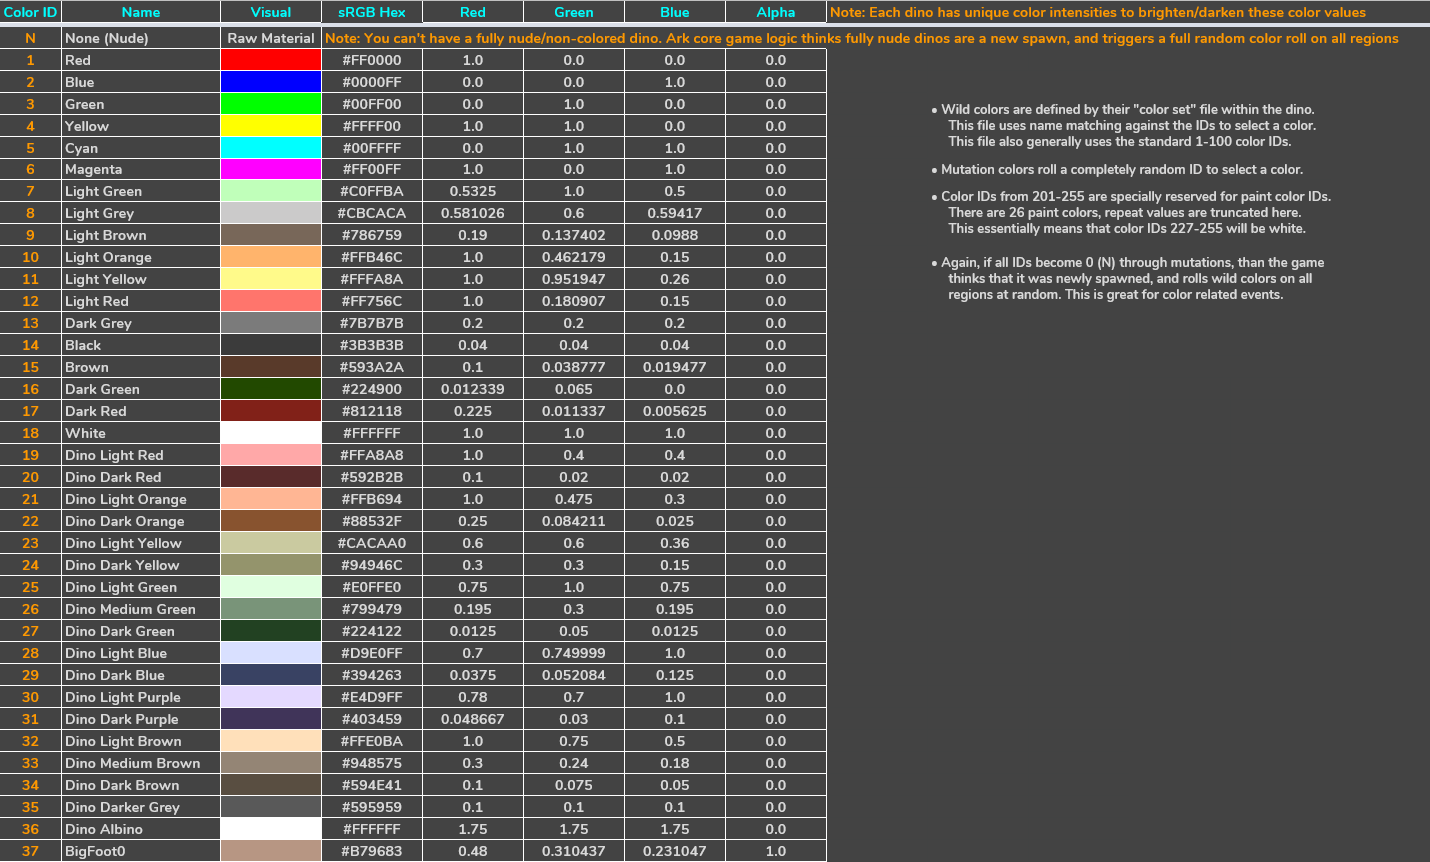Select the BigFoot0 color swatch
This screenshot has height=862, width=1430.
(271, 852)
